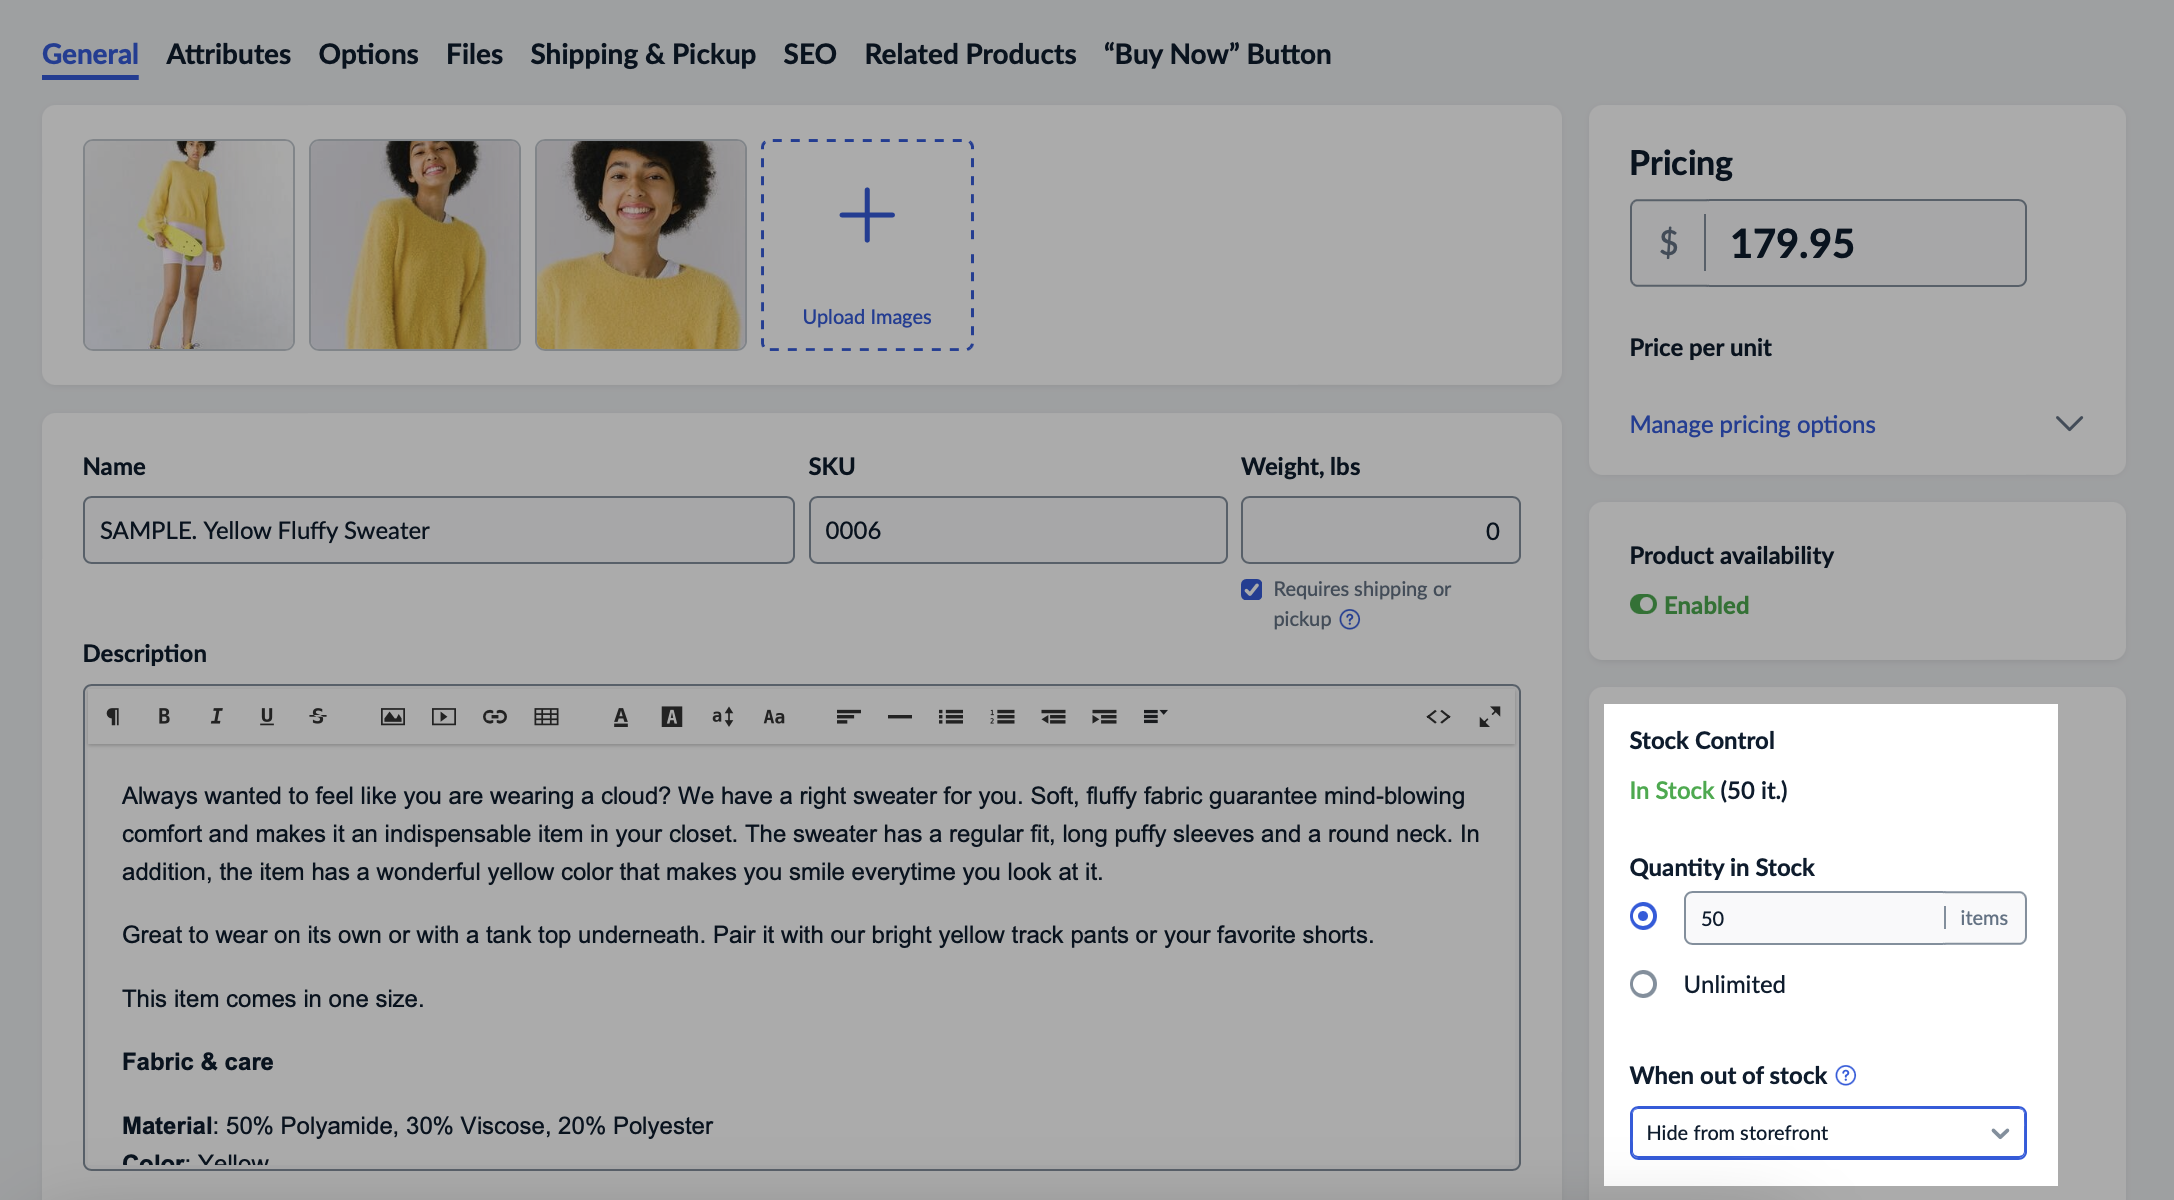This screenshot has height=1200, width=2174.
Task: Open the Shipping & Pickup tab
Action: coord(642,54)
